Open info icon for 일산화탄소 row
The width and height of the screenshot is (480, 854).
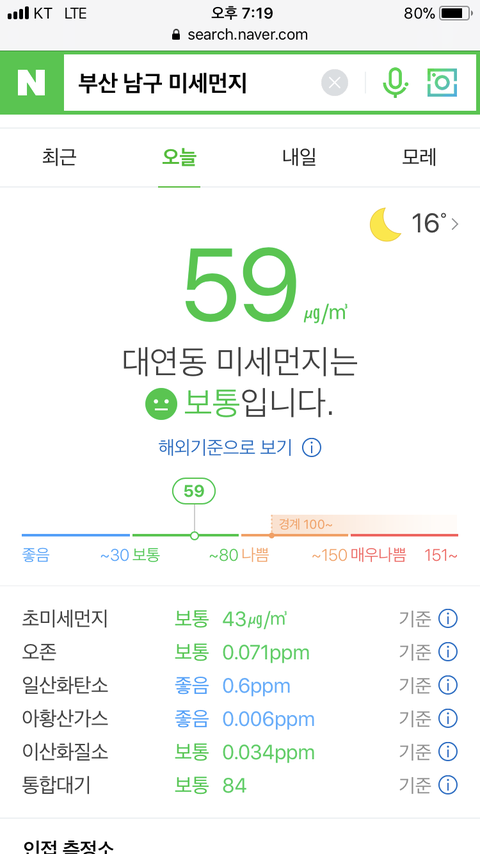click(x=448, y=685)
